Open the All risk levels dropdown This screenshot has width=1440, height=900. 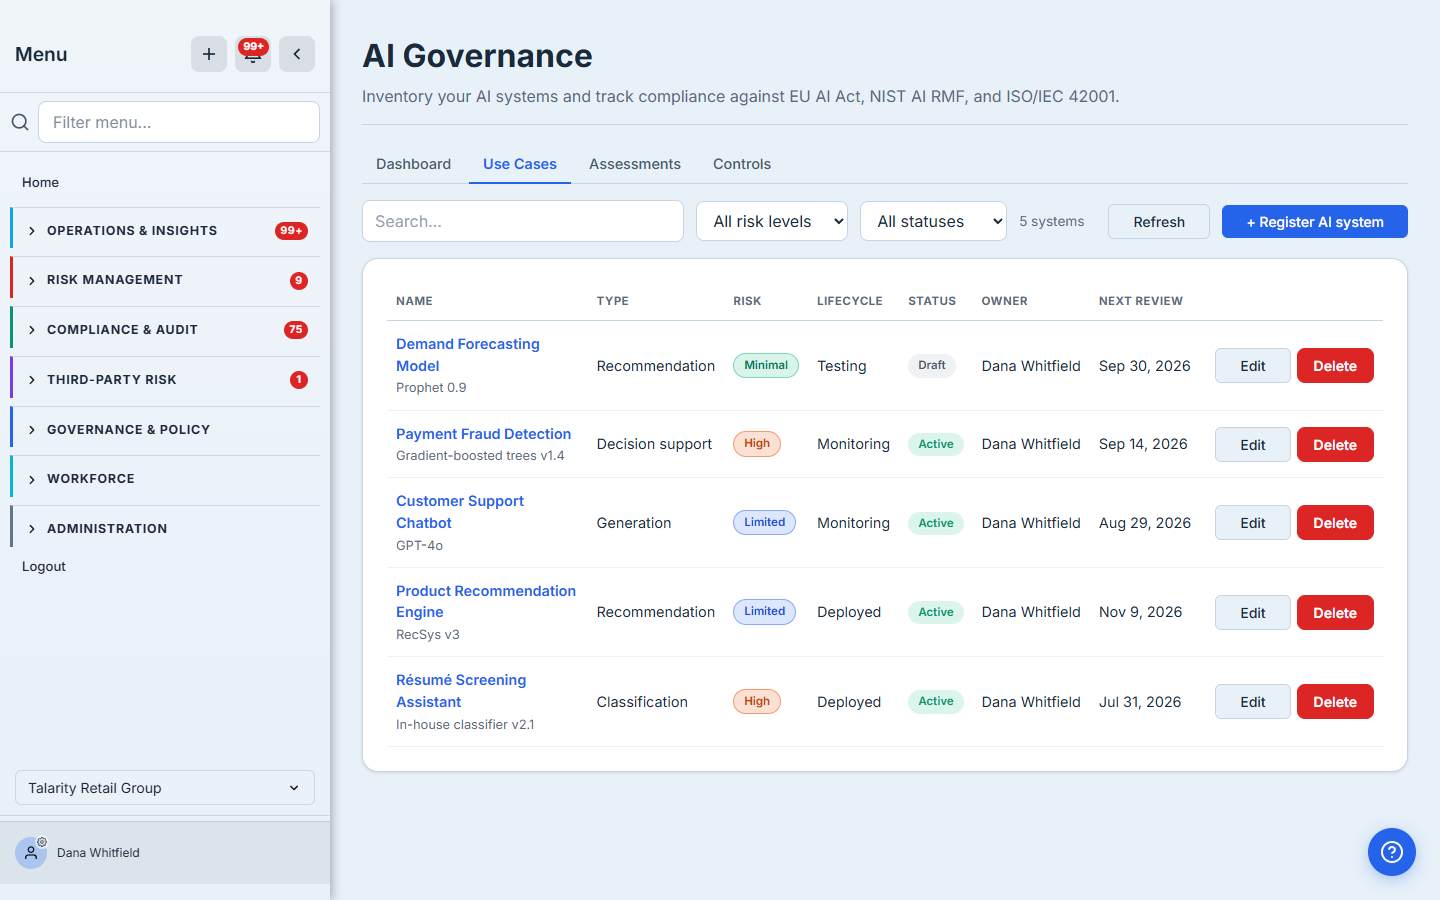tap(772, 221)
